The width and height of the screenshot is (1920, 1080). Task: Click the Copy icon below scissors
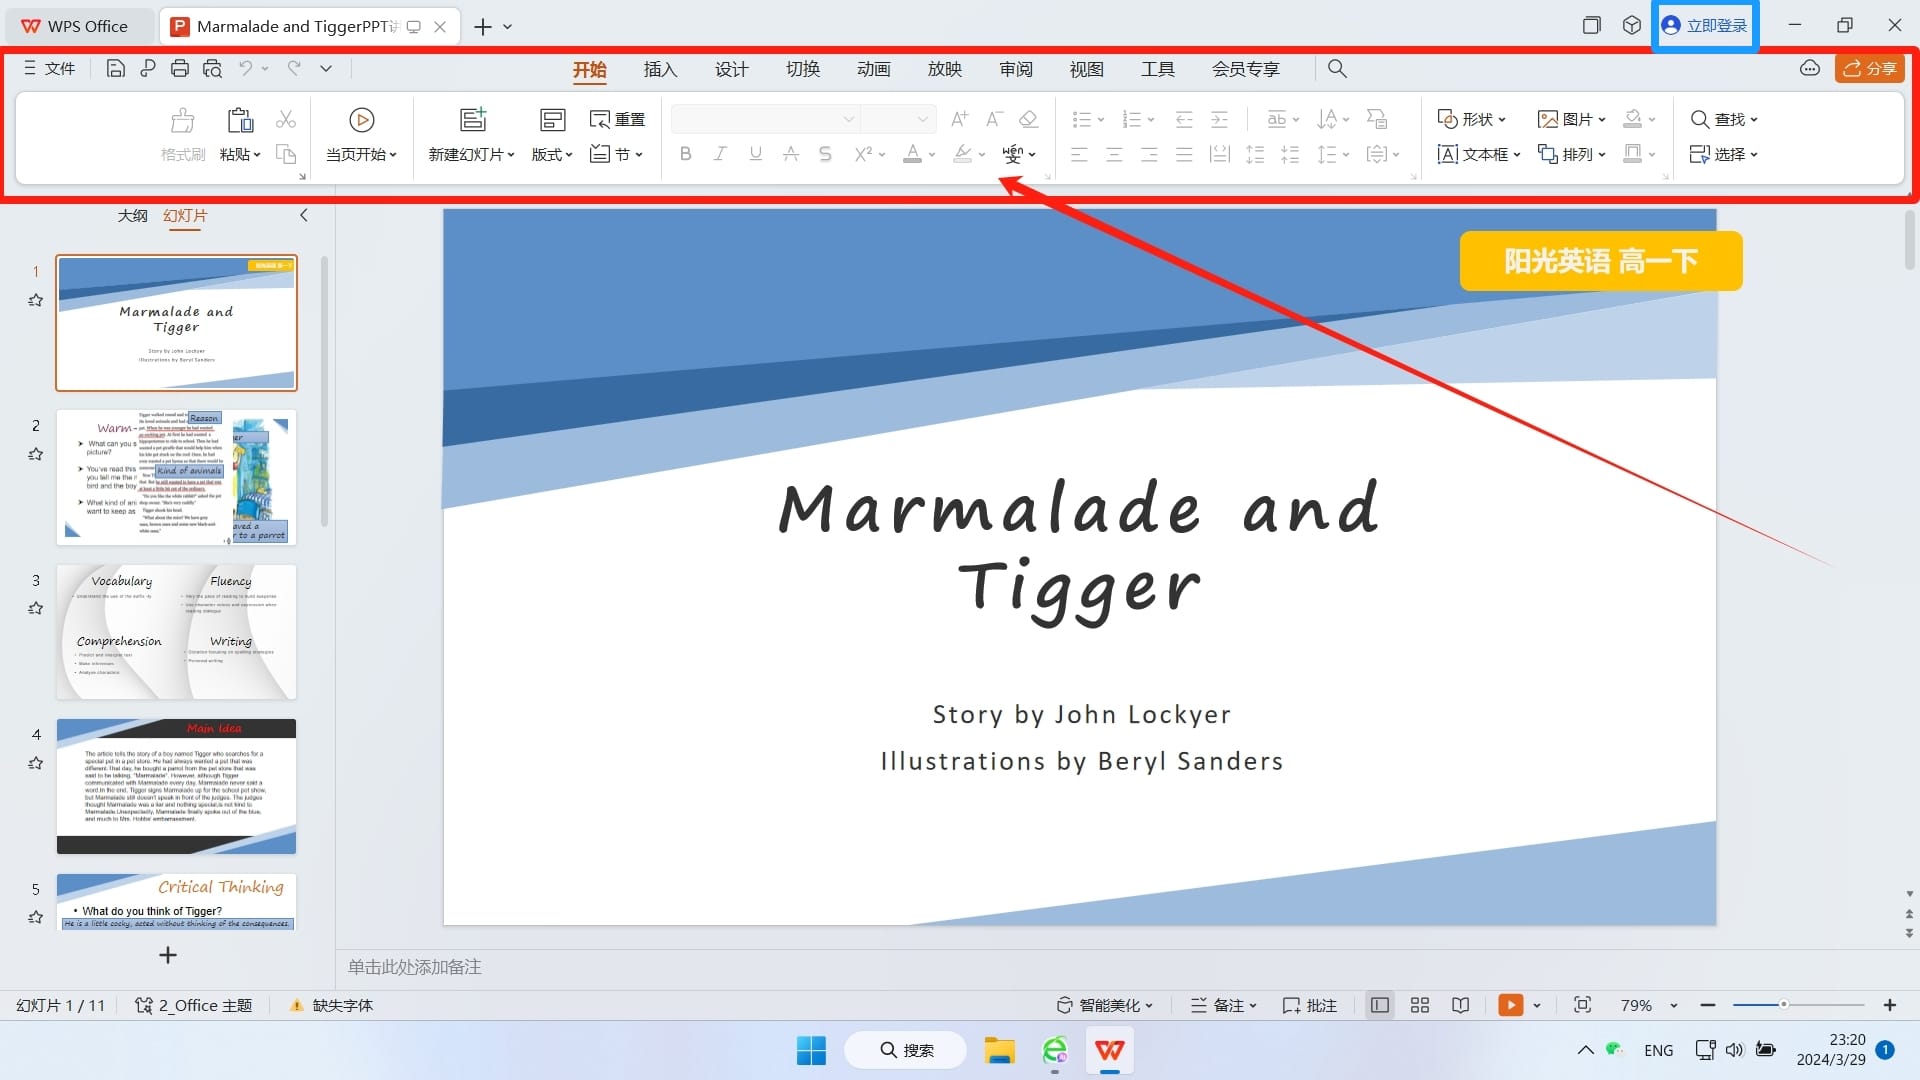pos(286,154)
